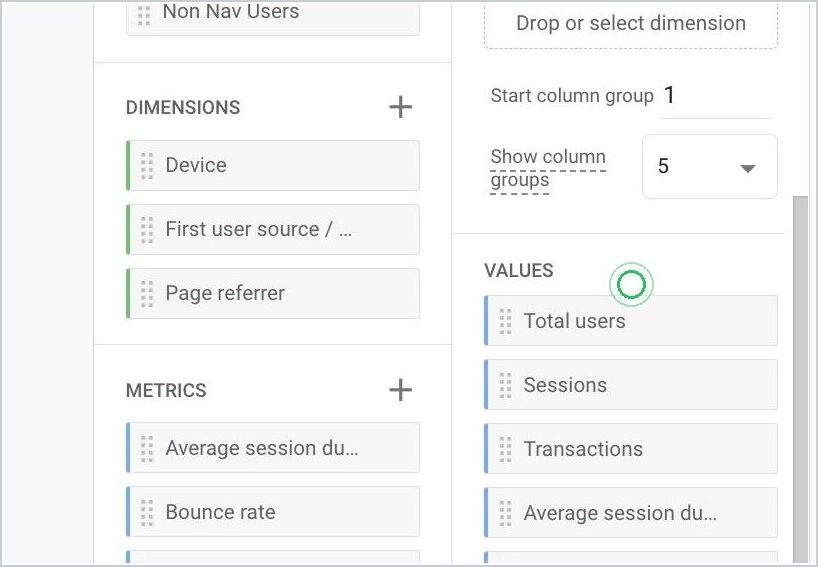
Task: Select the Sessions value chip
Action: (x=631, y=385)
